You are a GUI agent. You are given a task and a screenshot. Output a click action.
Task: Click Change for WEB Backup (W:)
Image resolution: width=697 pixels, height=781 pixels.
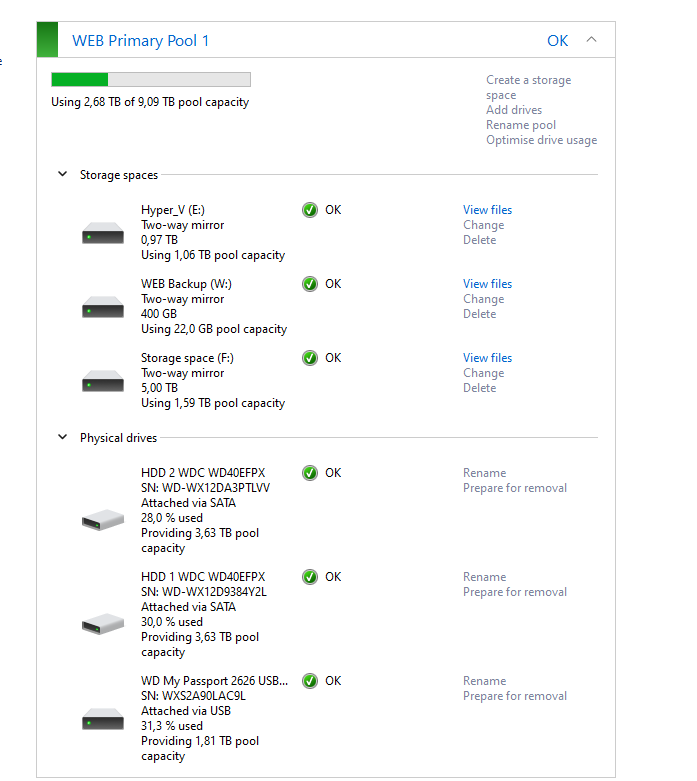pyautogui.click(x=483, y=299)
